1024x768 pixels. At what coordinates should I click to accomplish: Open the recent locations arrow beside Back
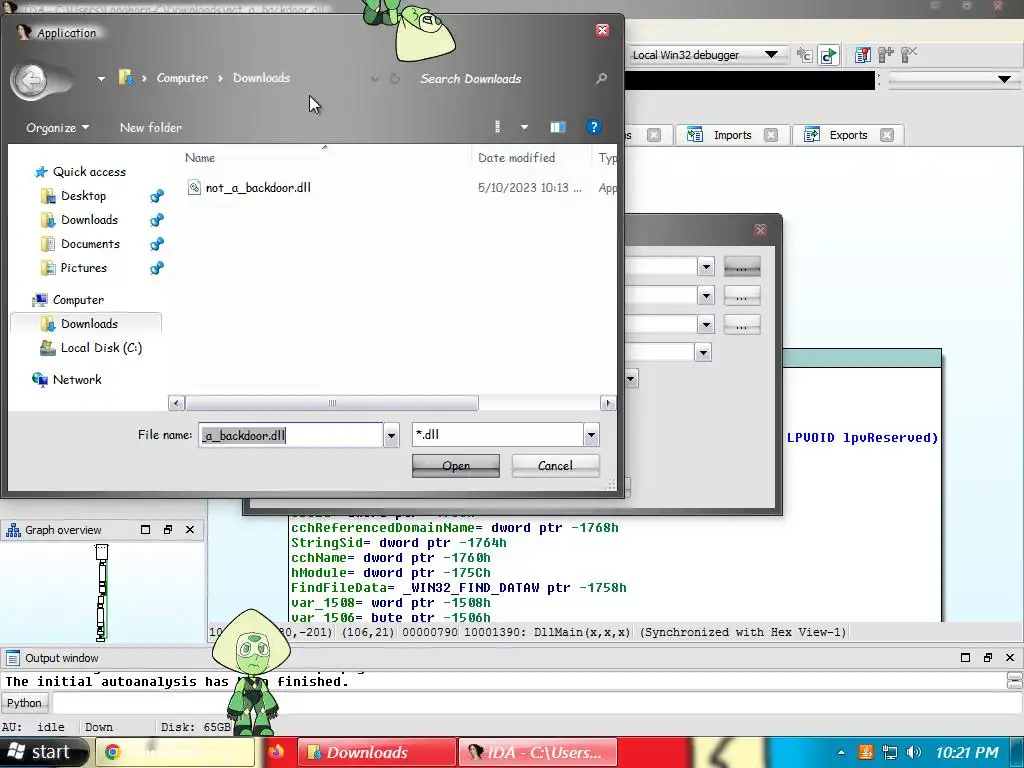click(101, 79)
